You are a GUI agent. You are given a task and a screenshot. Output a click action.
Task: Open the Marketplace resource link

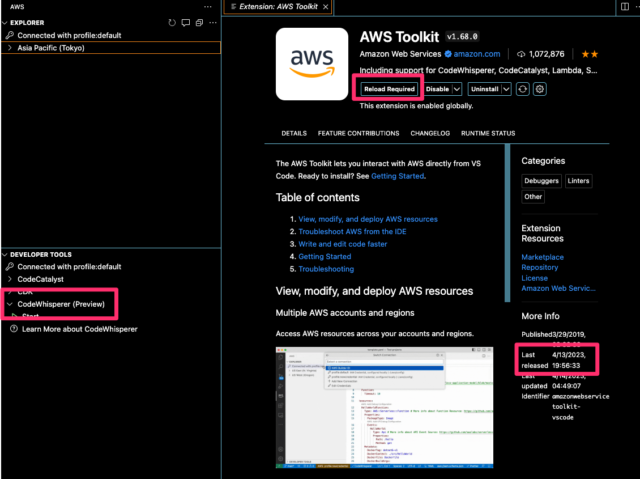pyautogui.click(x=542, y=257)
